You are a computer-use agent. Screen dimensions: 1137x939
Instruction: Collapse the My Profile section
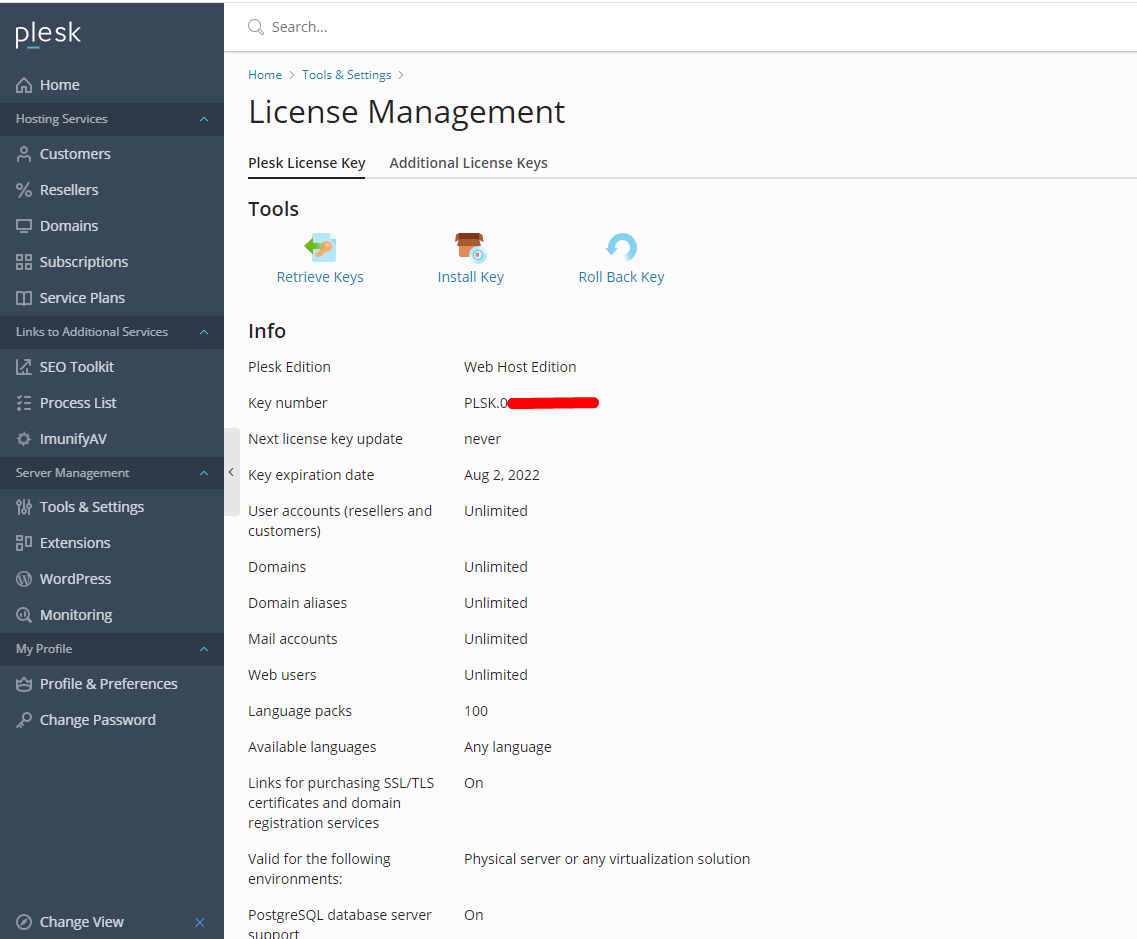pyautogui.click(x=204, y=649)
